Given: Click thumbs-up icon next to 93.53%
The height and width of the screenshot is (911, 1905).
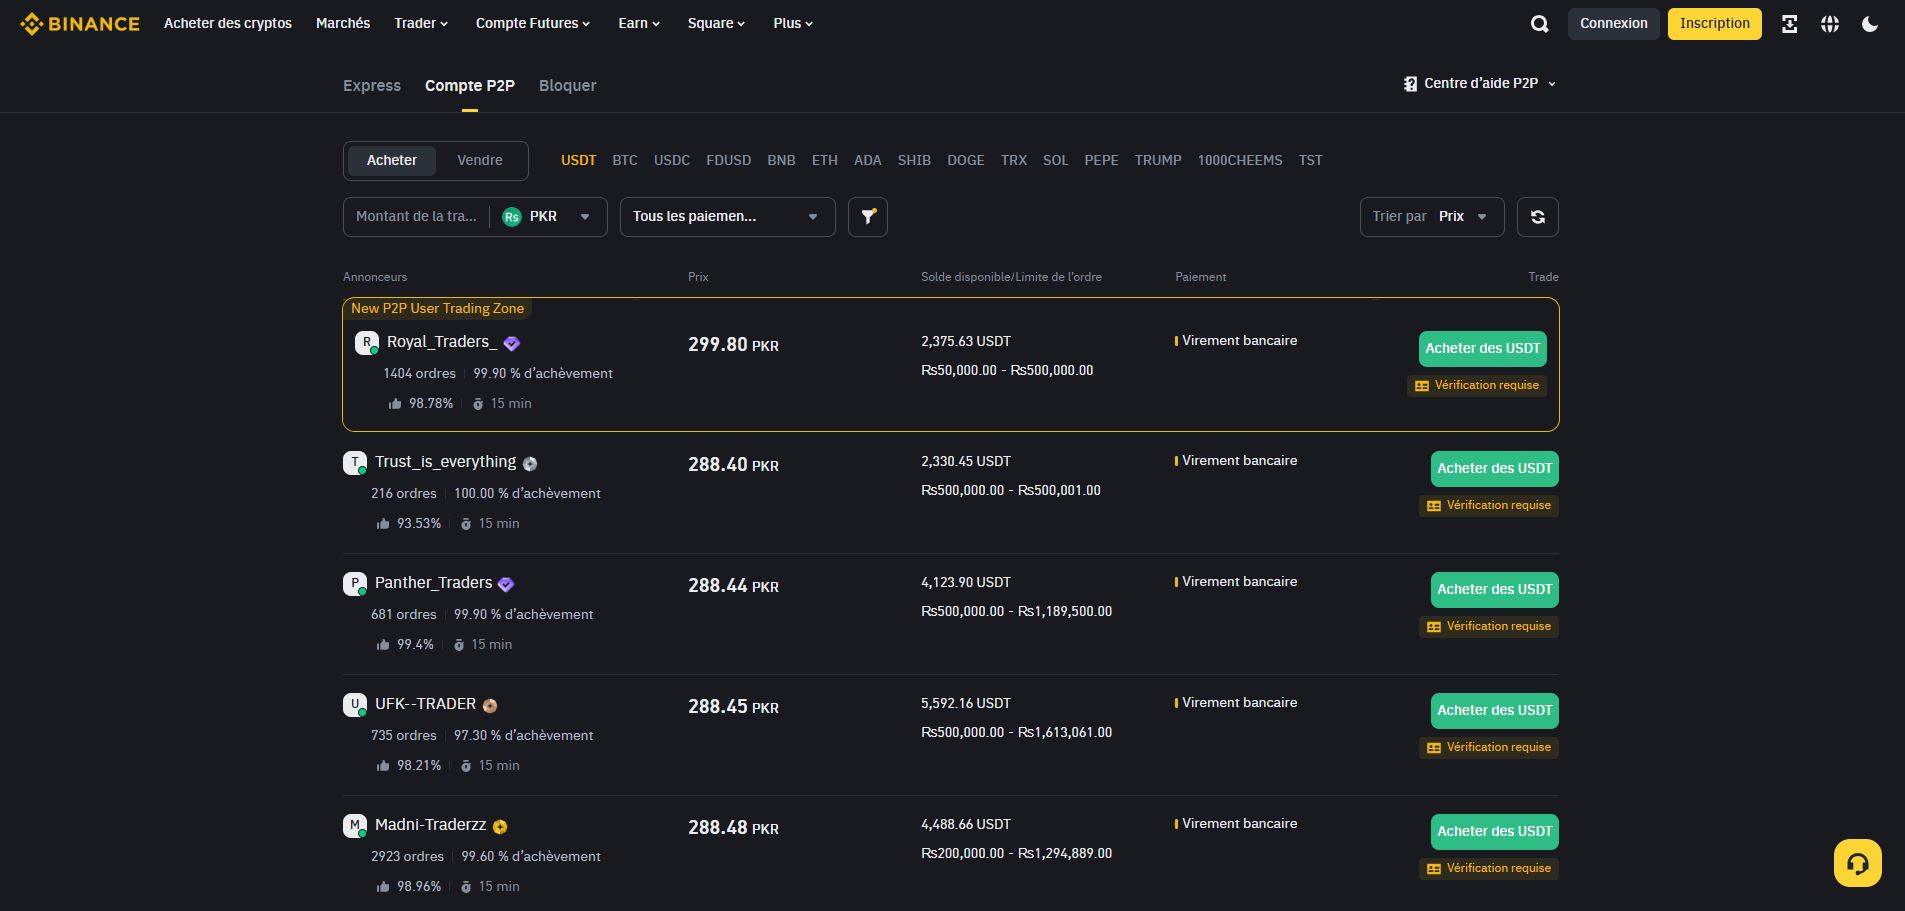Looking at the screenshot, I should click(383, 523).
